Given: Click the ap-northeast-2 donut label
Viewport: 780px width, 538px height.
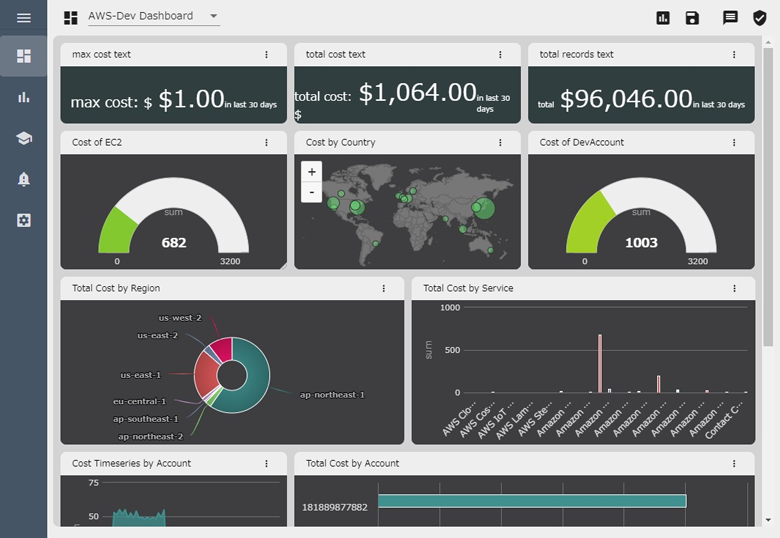Looking at the screenshot, I should [x=150, y=437].
